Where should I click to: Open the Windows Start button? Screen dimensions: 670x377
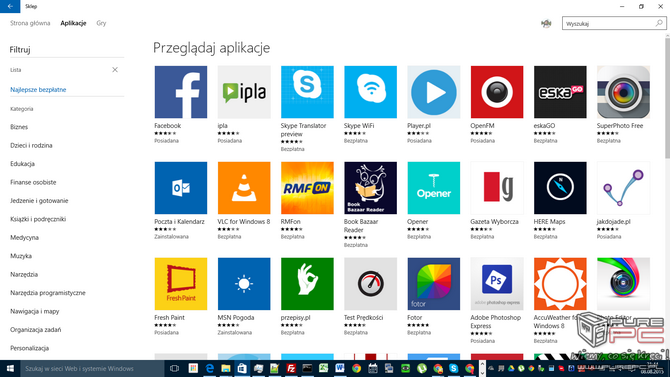tap(10, 368)
